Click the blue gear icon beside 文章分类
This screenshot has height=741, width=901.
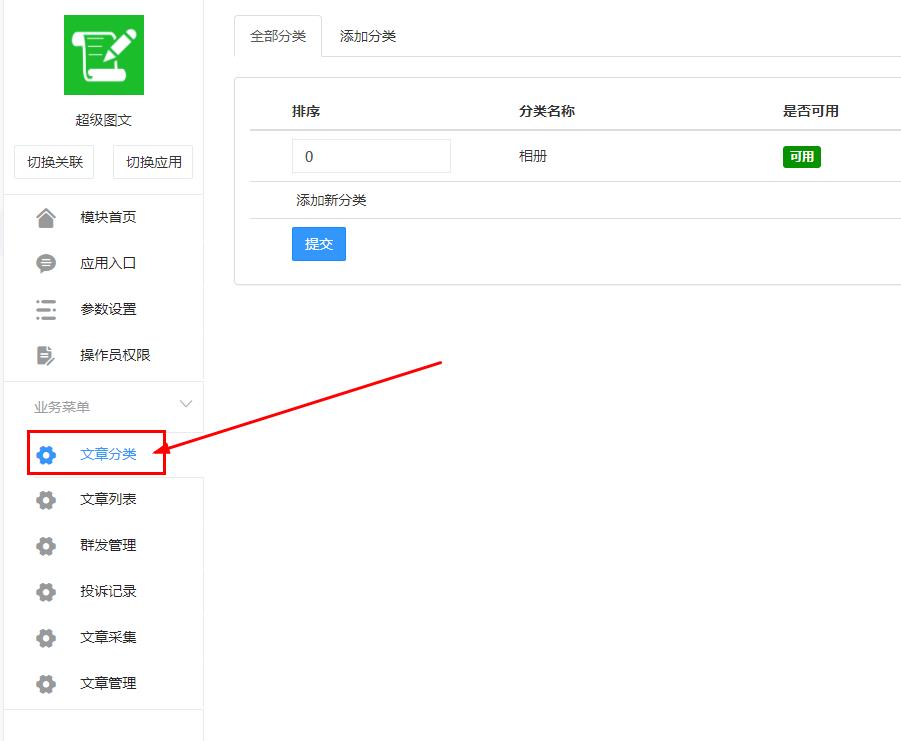coord(46,455)
